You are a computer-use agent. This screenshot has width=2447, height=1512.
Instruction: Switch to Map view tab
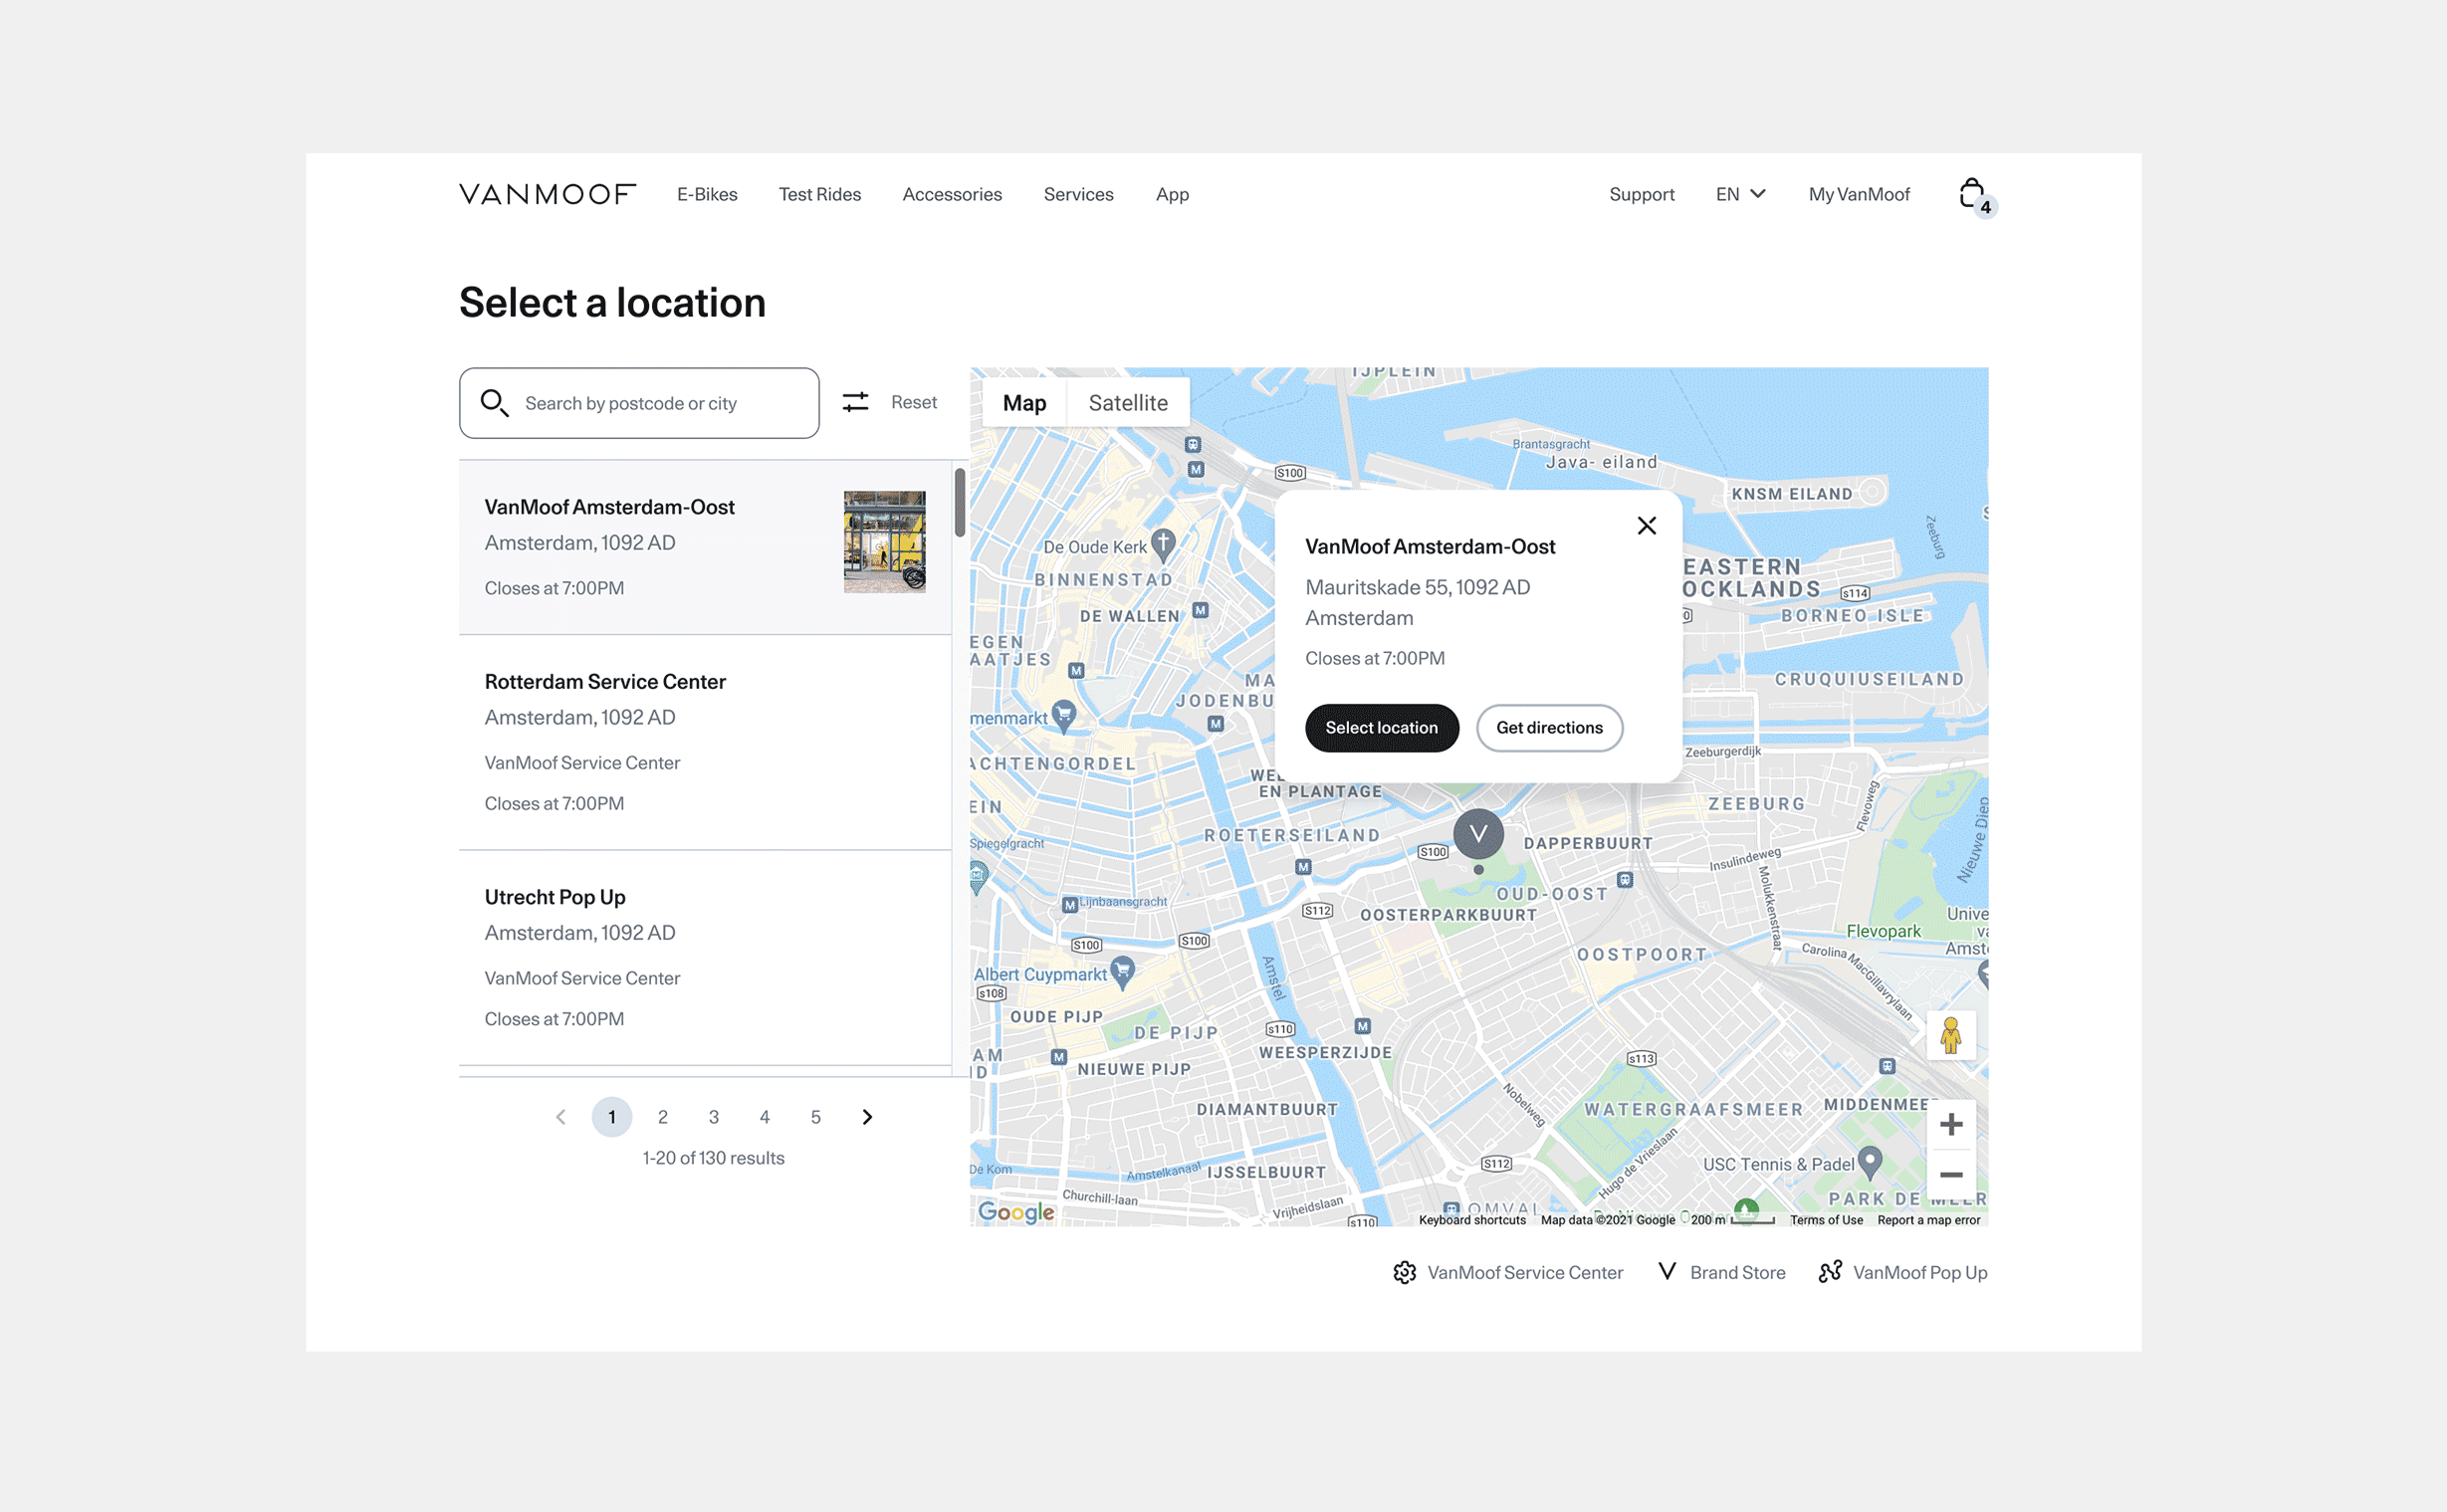coord(1024,403)
